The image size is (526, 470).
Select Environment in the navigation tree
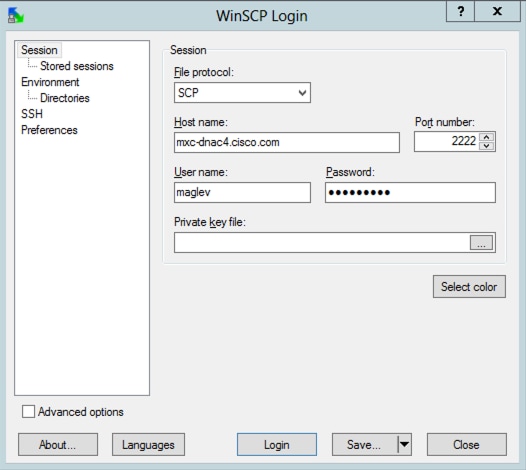pos(50,82)
